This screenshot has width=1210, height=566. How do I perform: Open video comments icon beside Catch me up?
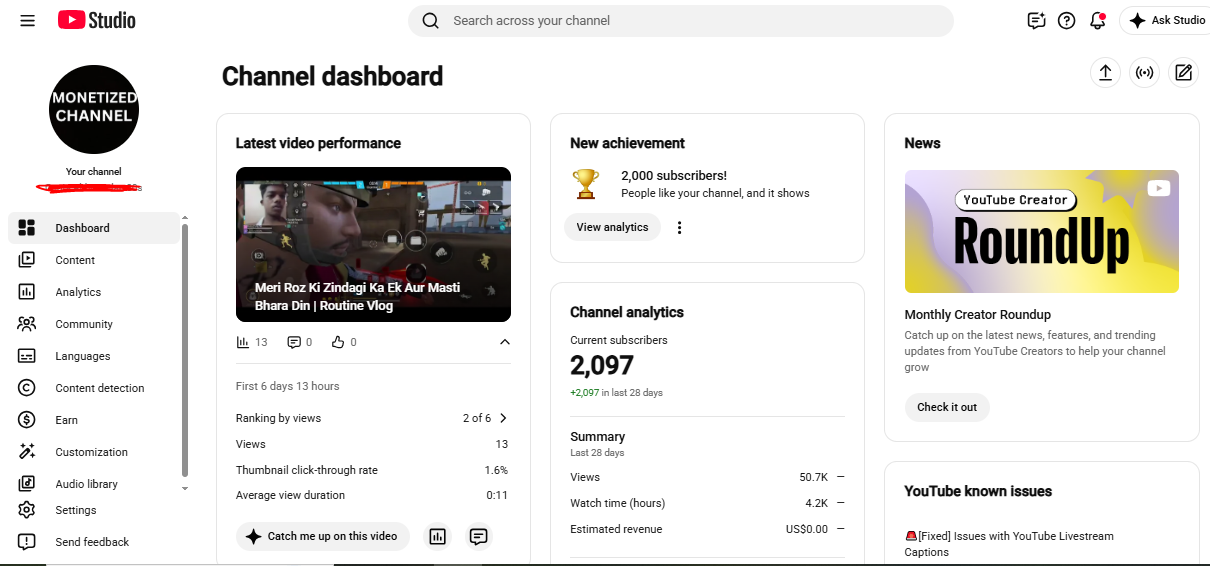479,536
